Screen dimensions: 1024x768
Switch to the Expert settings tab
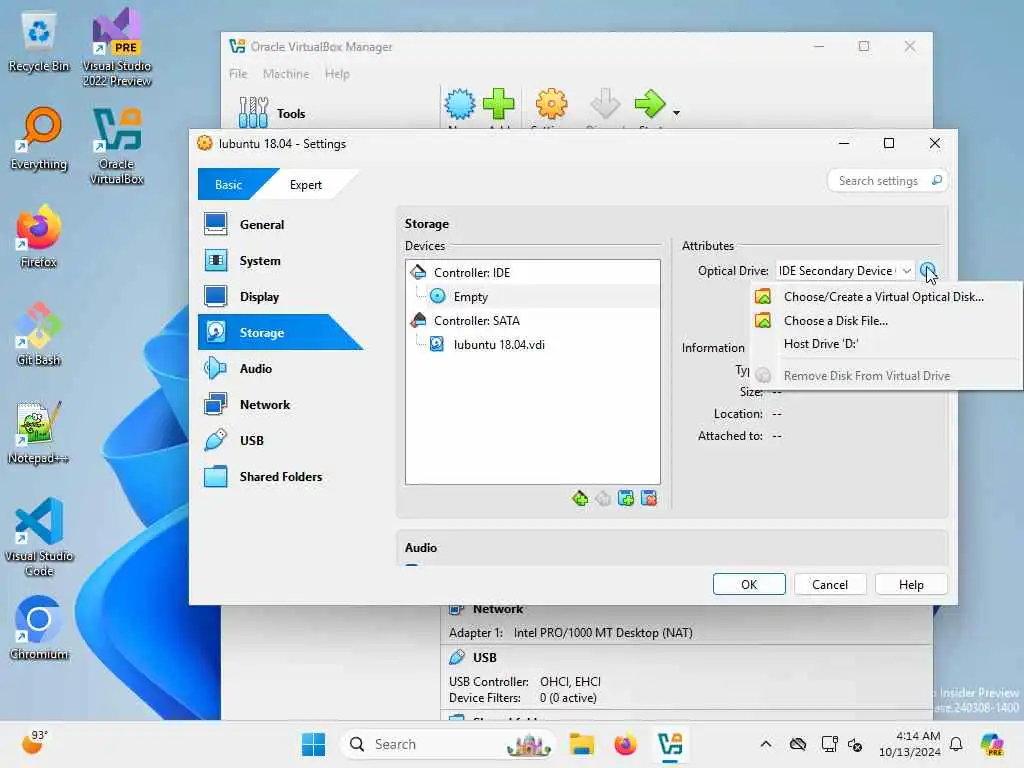click(306, 185)
